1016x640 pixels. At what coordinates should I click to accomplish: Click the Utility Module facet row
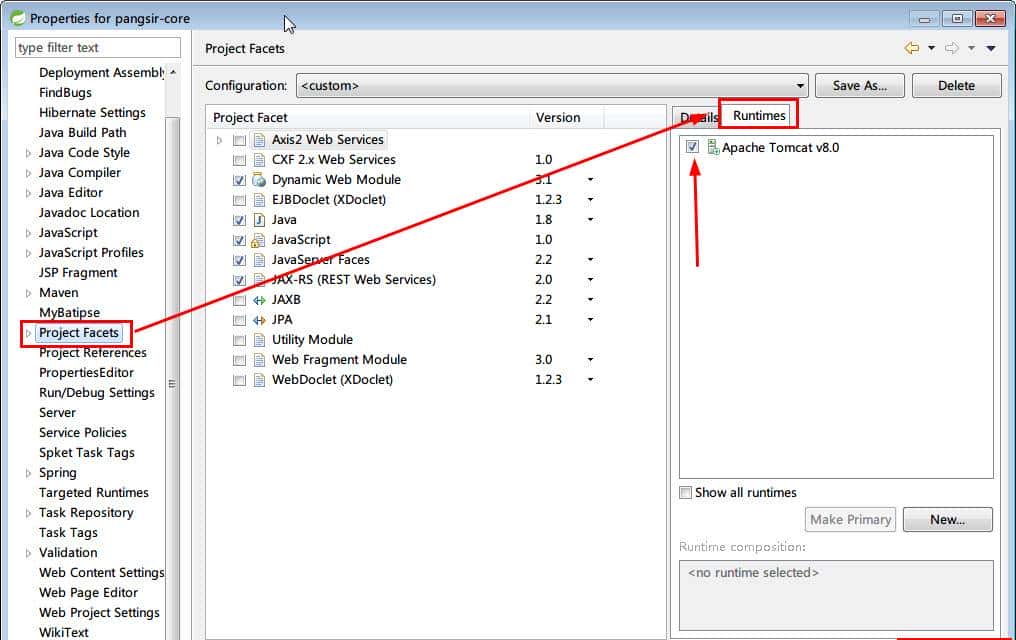(312, 340)
